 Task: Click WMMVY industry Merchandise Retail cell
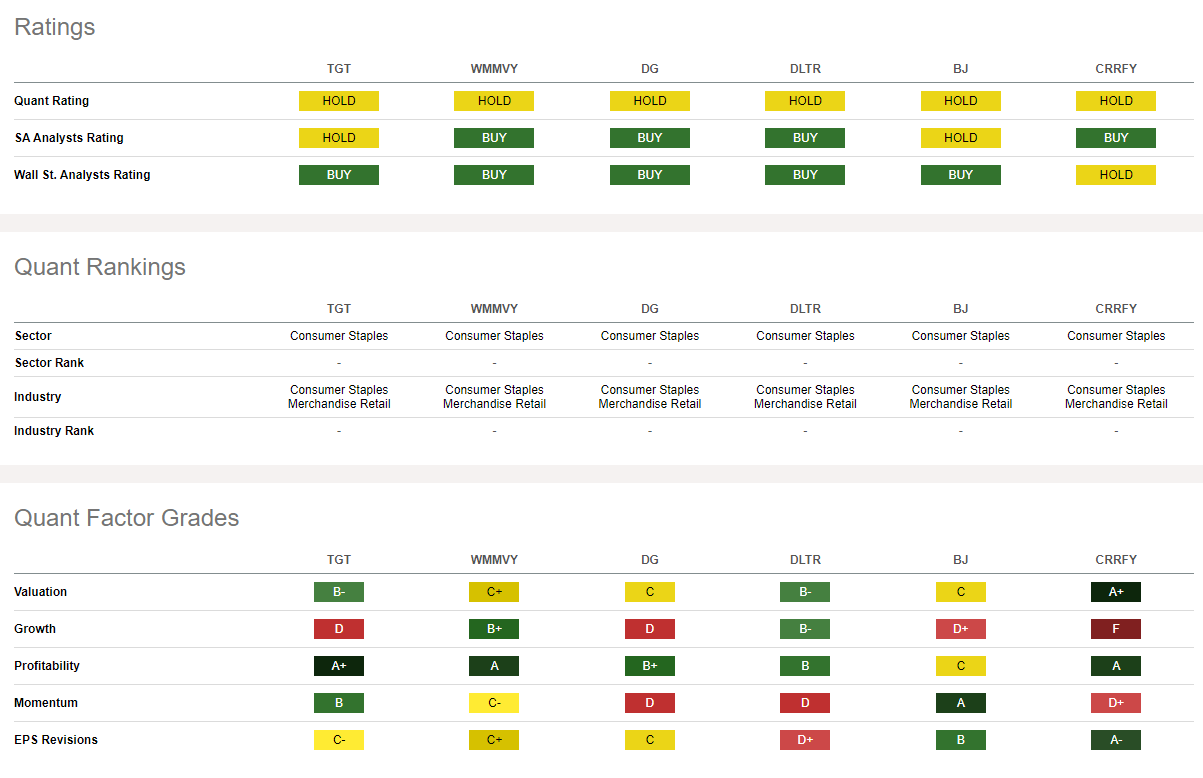[494, 397]
